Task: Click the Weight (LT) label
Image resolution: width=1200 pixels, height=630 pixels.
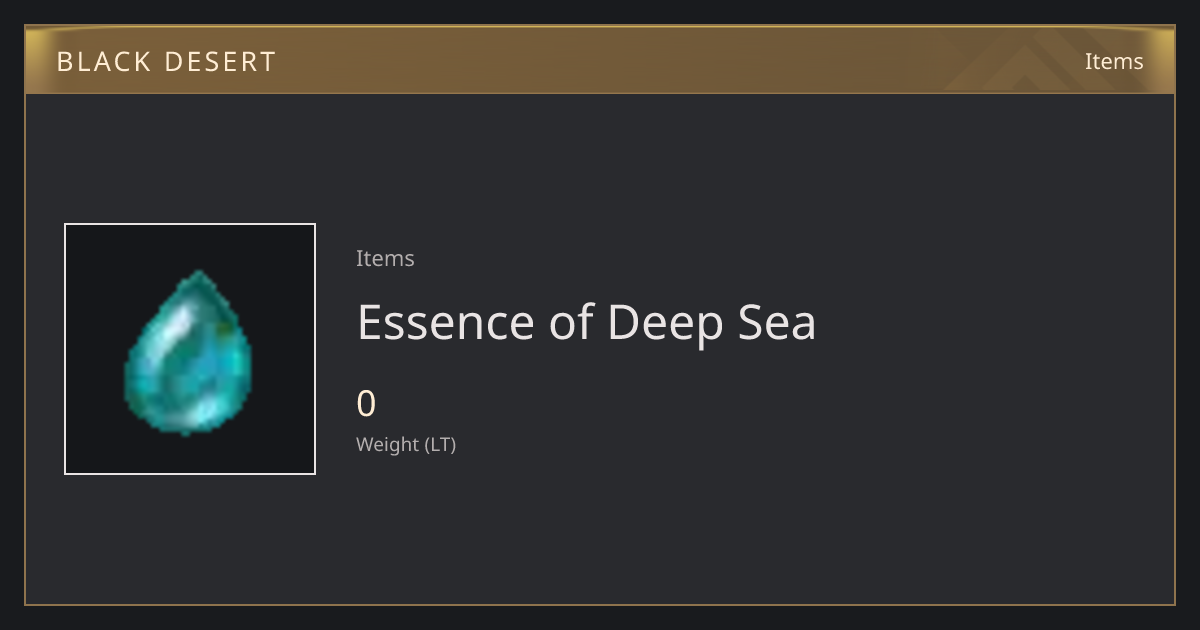Action: 406,444
